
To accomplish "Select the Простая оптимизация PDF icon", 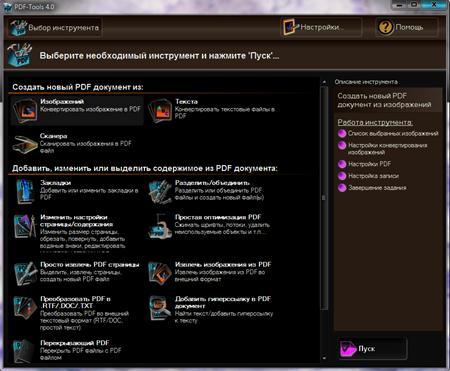I will click(x=159, y=227).
